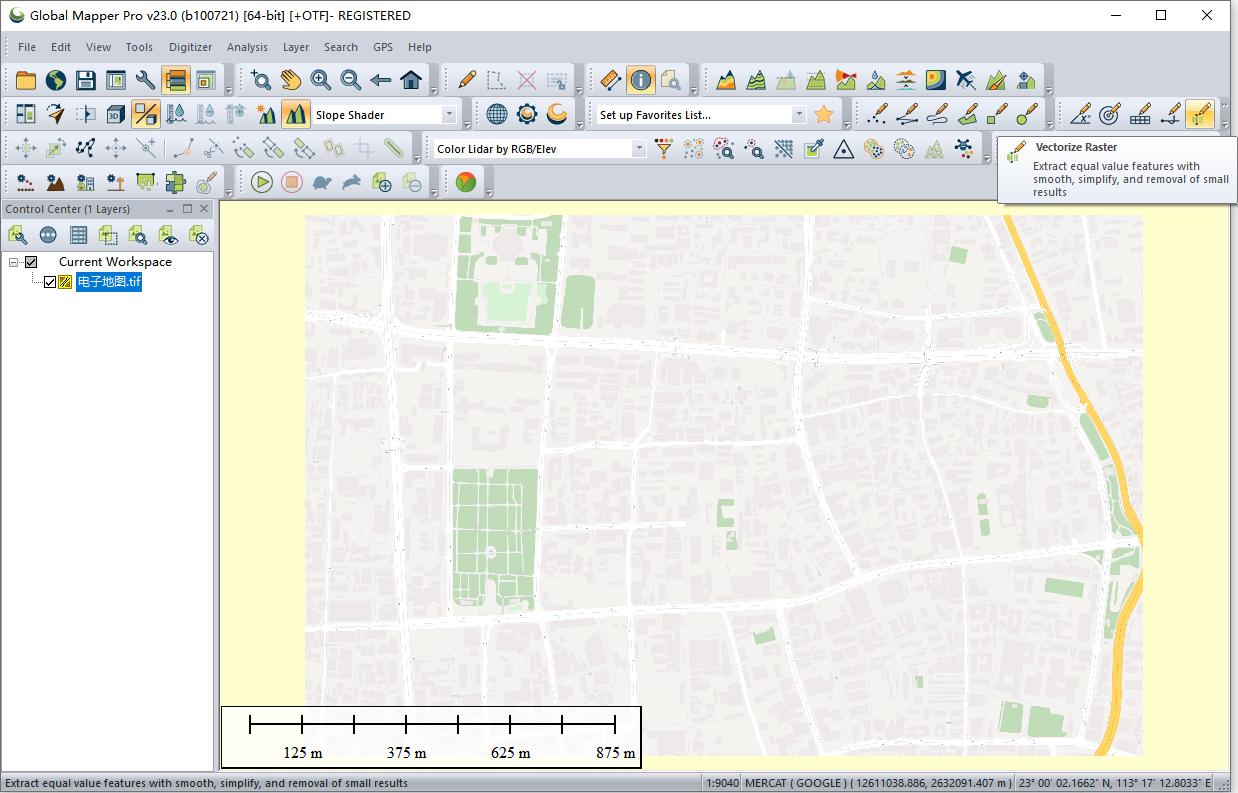Open the 3D viewer icon
The image size is (1238, 793).
point(115,114)
